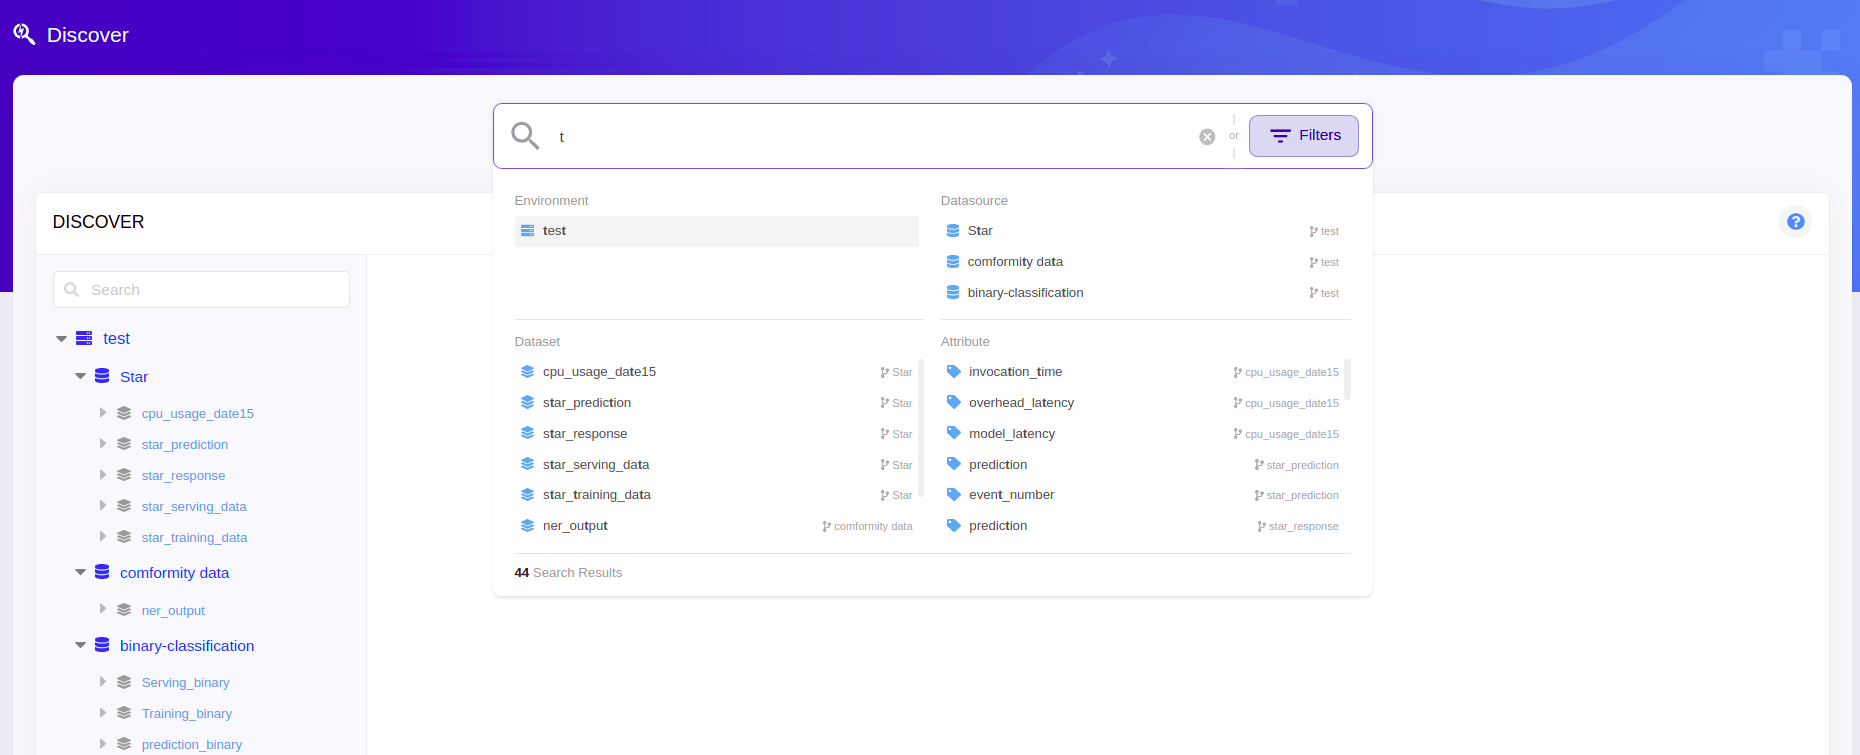Click the database icon beside 'Star' result

953,231
